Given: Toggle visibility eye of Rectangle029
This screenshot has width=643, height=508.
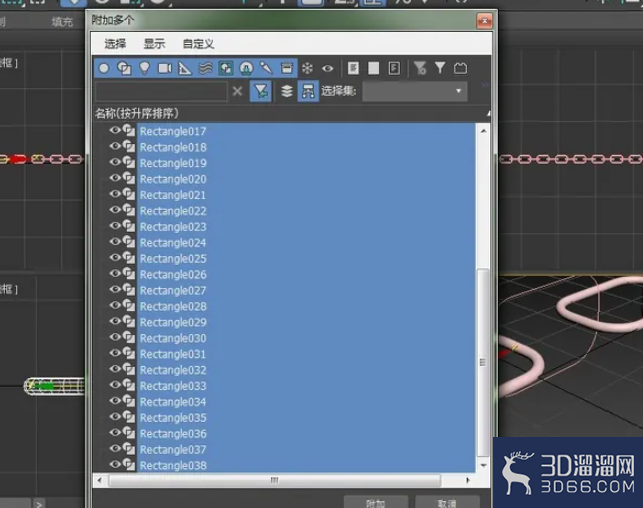Looking at the screenshot, I should pos(115,321).
